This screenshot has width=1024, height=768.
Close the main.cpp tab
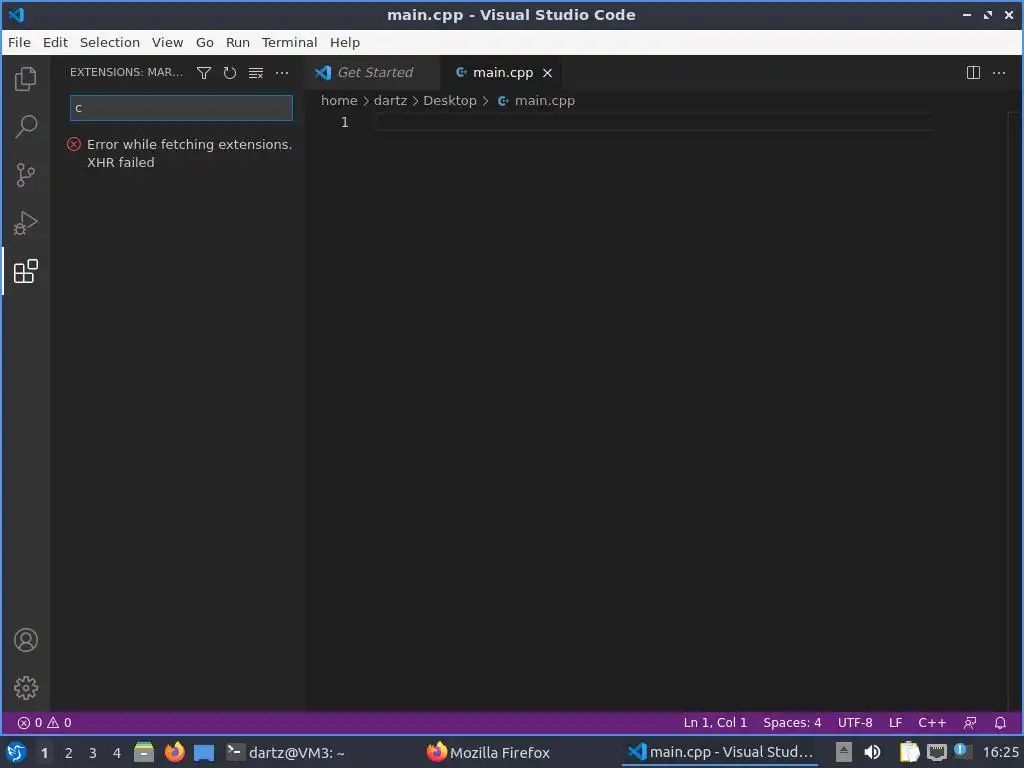[x=547, y=73]
